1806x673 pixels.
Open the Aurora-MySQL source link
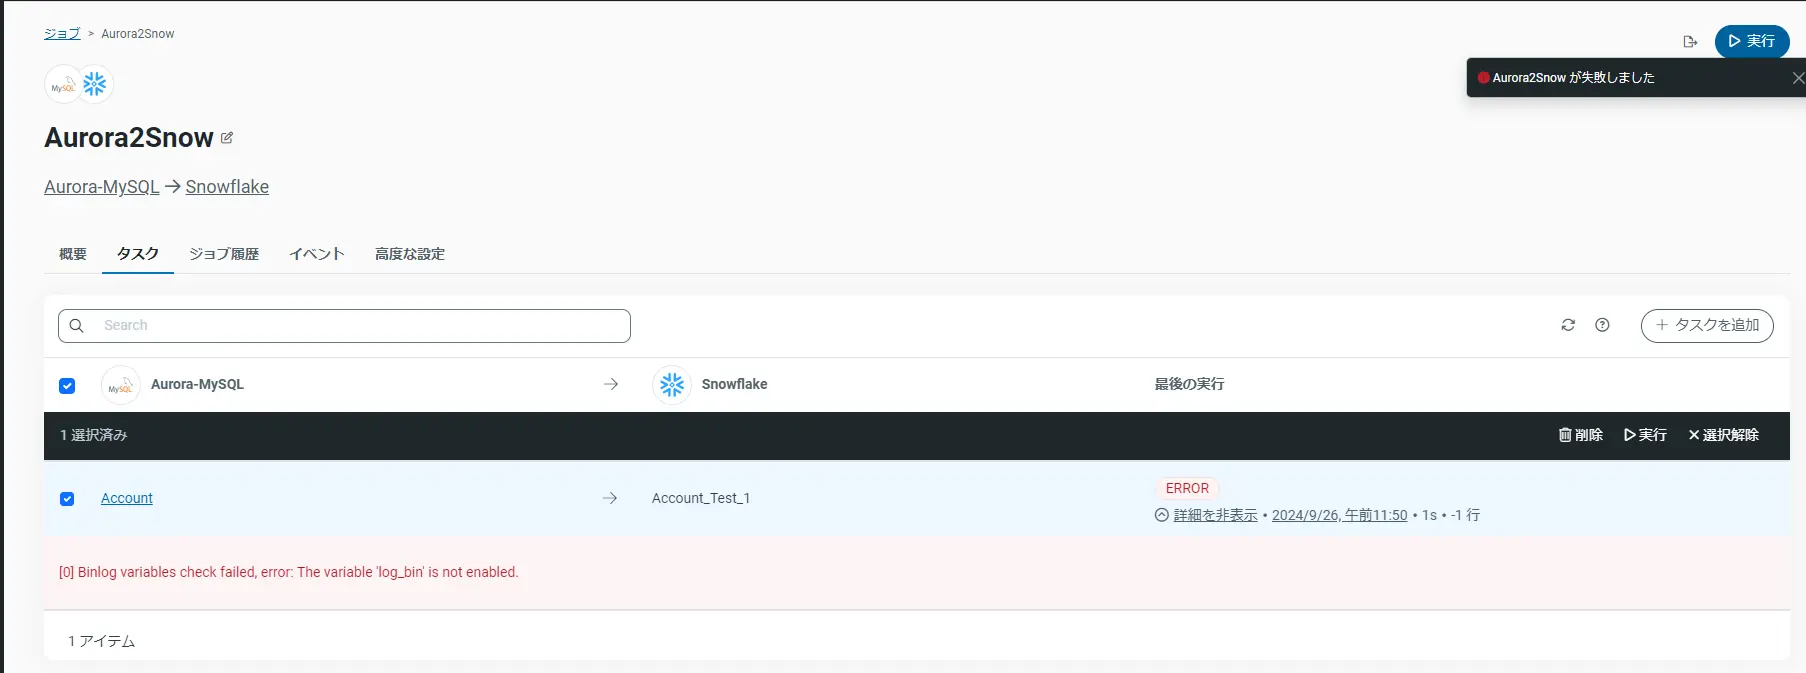[102, 187]
